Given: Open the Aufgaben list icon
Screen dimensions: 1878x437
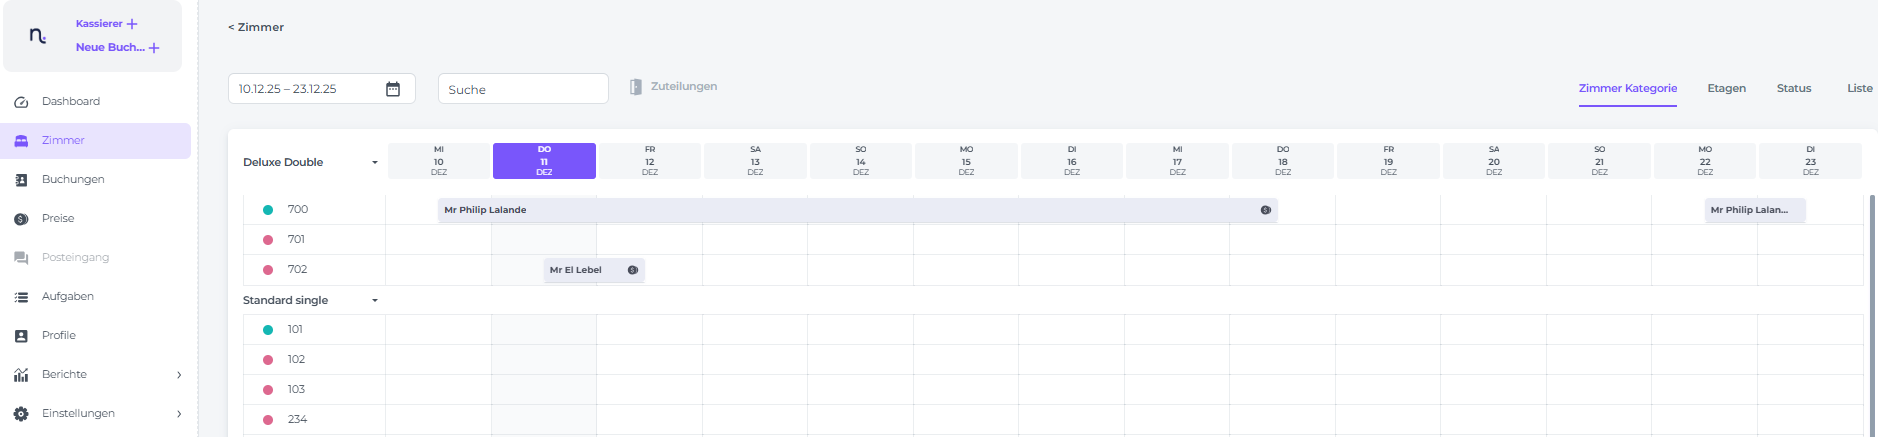Looking at the screenshot, I should point(21,297).
